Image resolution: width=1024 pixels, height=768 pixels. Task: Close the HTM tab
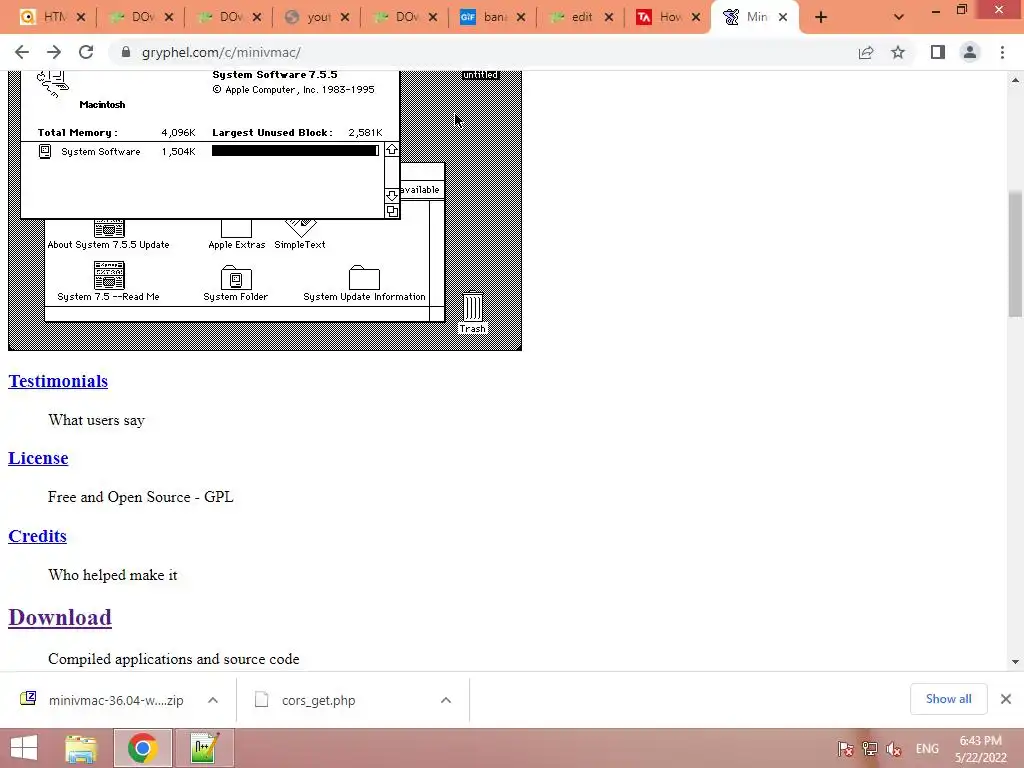81,18
